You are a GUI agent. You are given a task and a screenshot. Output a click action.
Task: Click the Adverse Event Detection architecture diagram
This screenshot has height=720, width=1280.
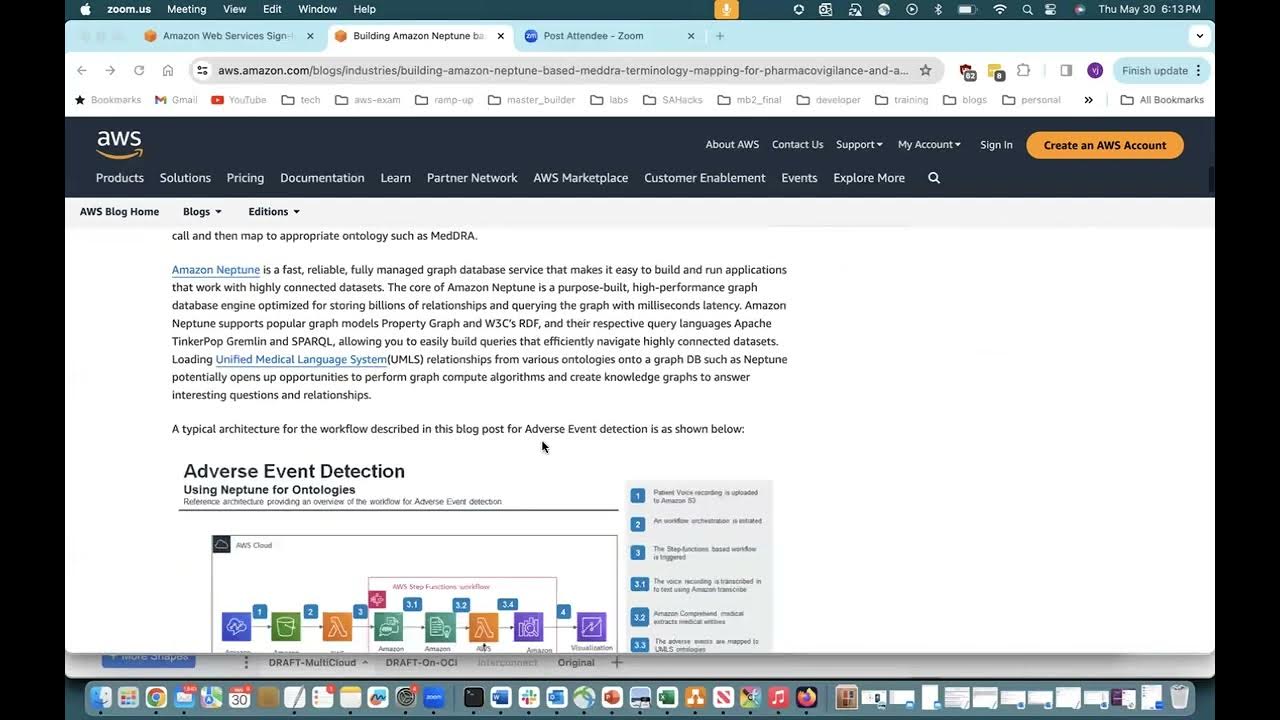point(478,555)
